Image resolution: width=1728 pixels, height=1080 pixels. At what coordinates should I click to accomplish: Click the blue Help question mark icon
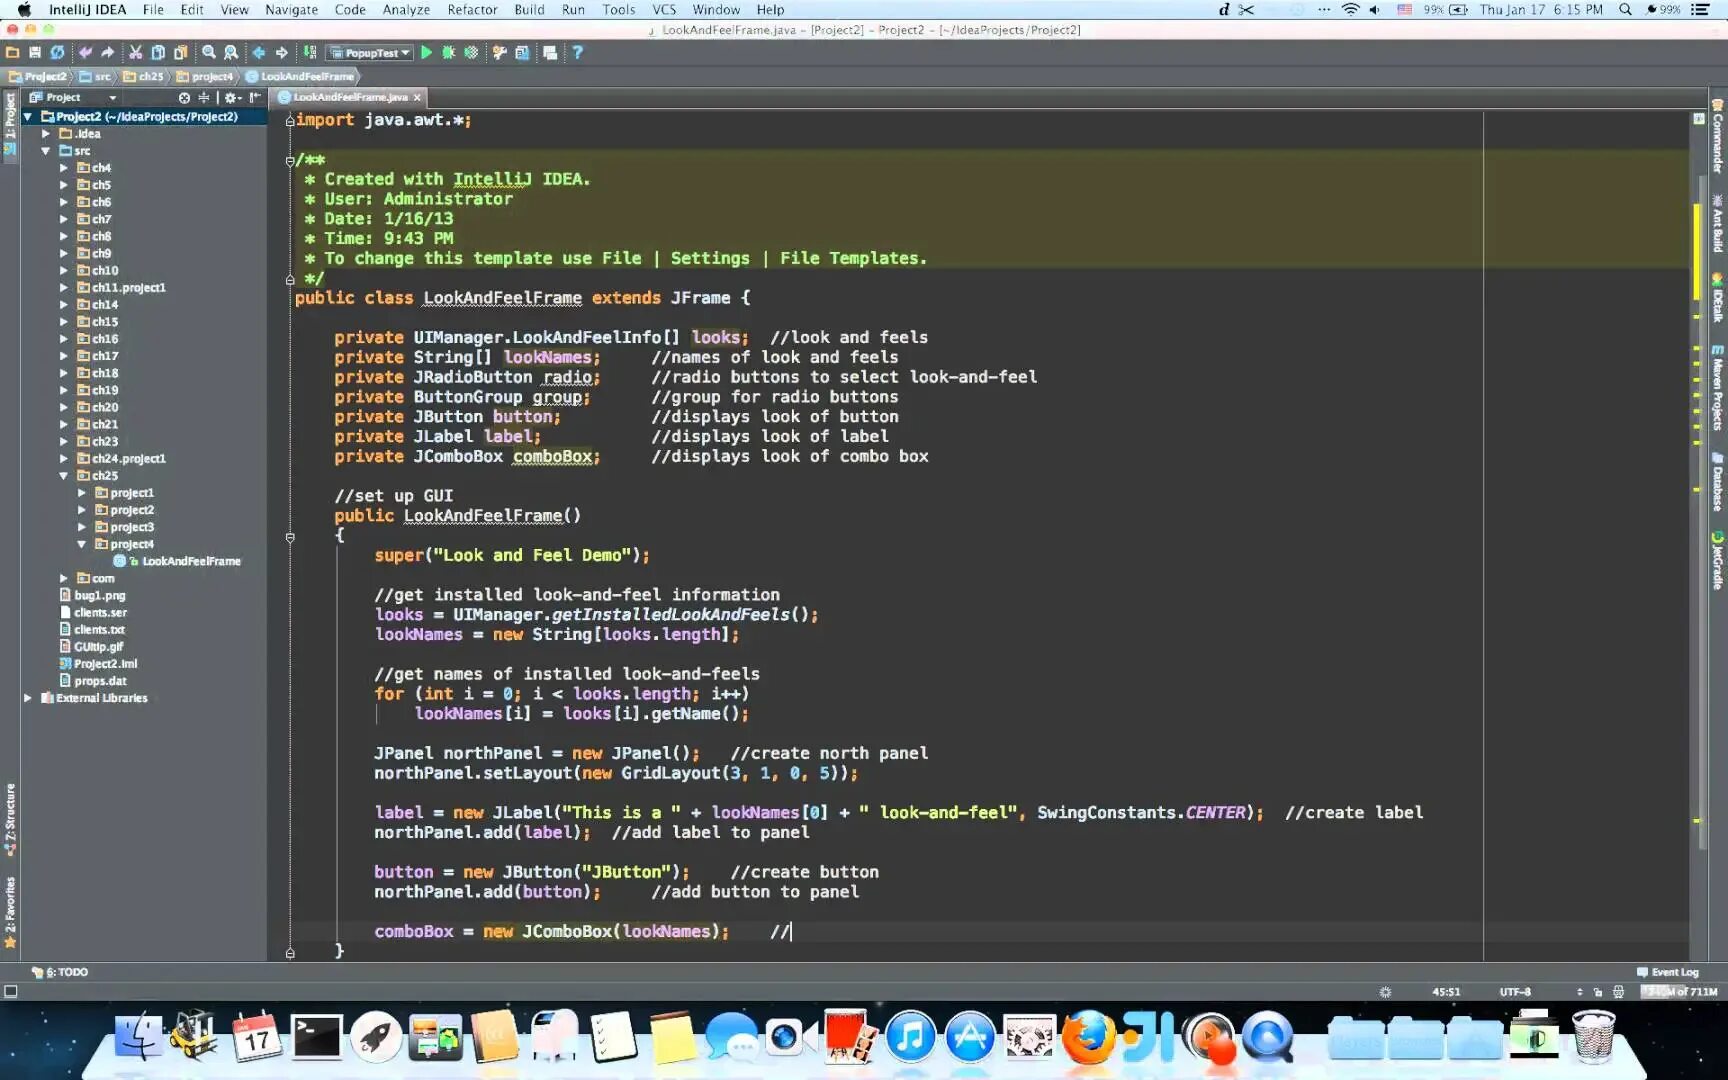[577, 53]
